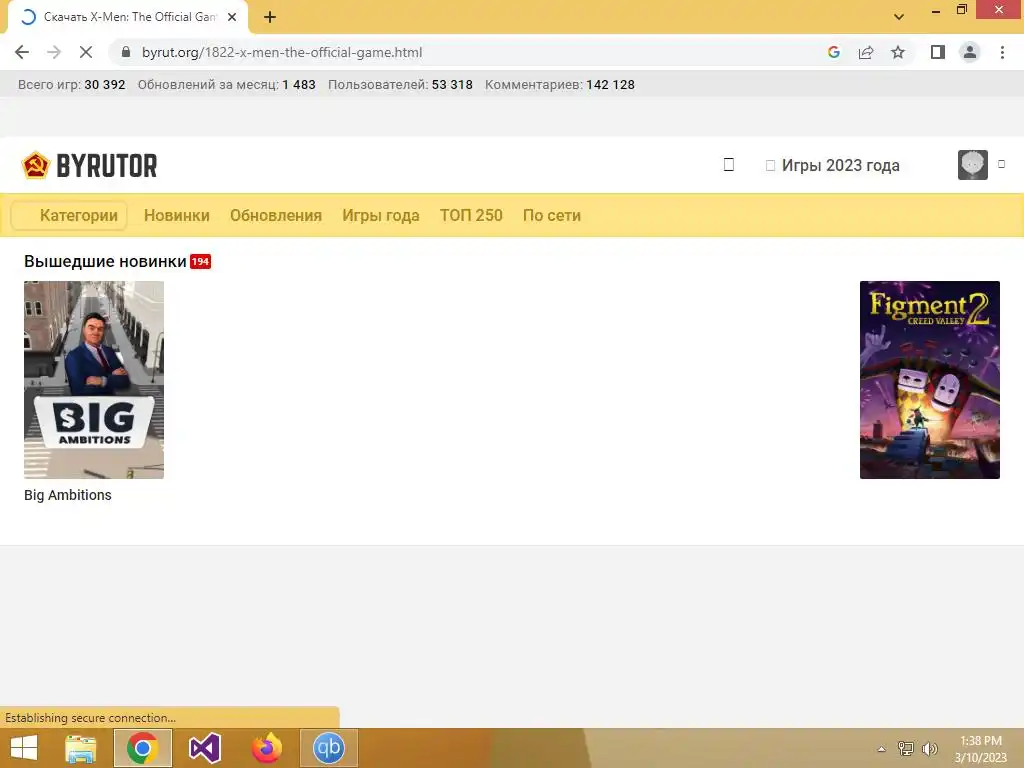1024x768 pixels.
Task: Click the address bar URL
Action: [282, 52]
